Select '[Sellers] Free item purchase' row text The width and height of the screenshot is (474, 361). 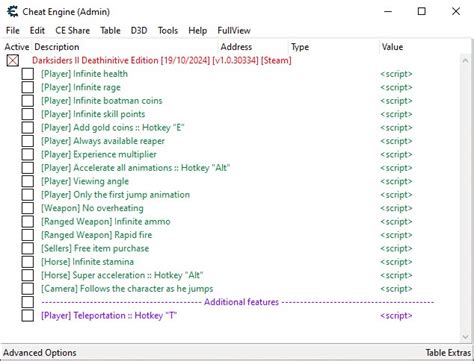95,248
